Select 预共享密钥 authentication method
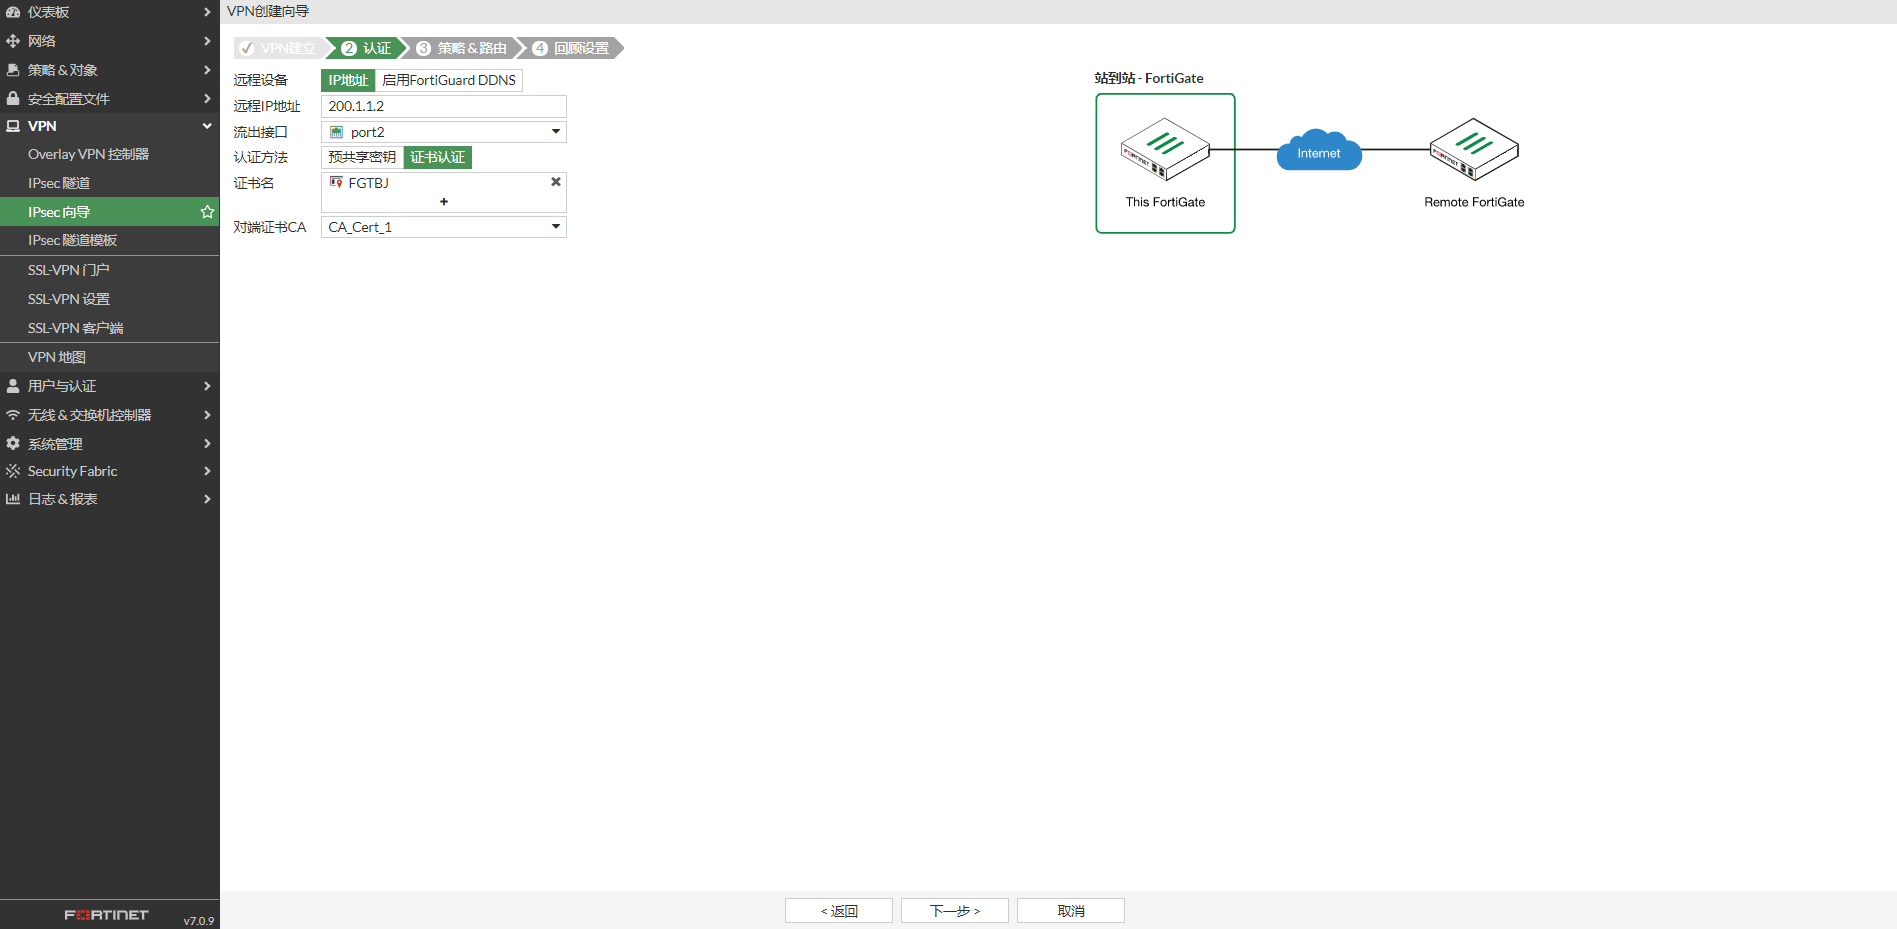 [x=362, y=157]
